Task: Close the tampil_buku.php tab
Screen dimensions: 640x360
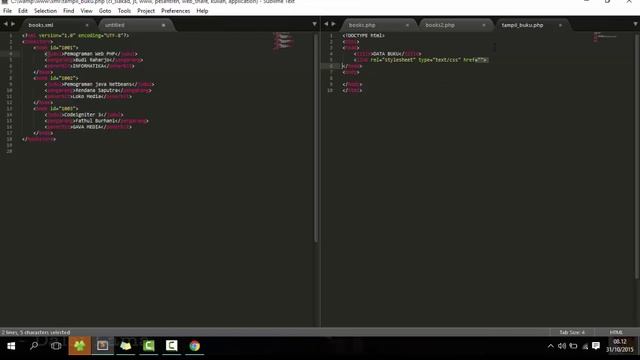Action: (x=560, y=25)
